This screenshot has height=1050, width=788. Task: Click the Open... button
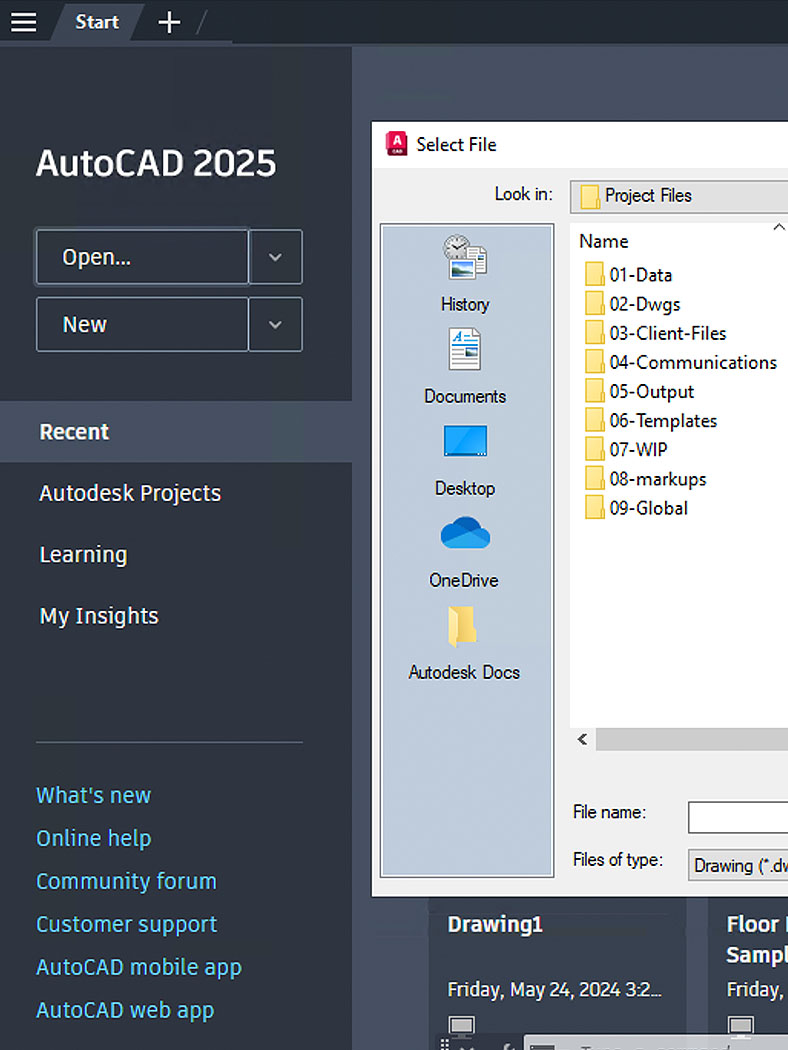tap(142, 257)
